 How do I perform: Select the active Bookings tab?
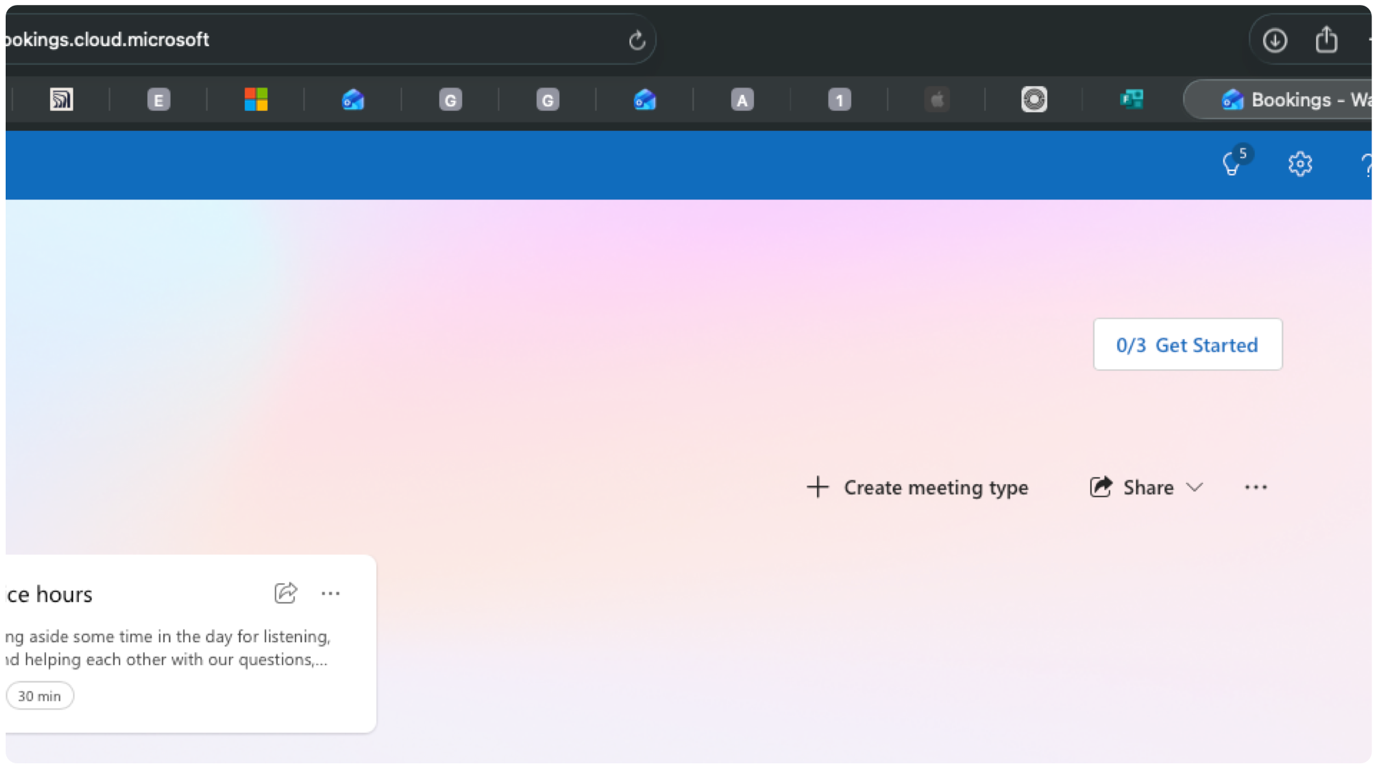[1279, 99]
